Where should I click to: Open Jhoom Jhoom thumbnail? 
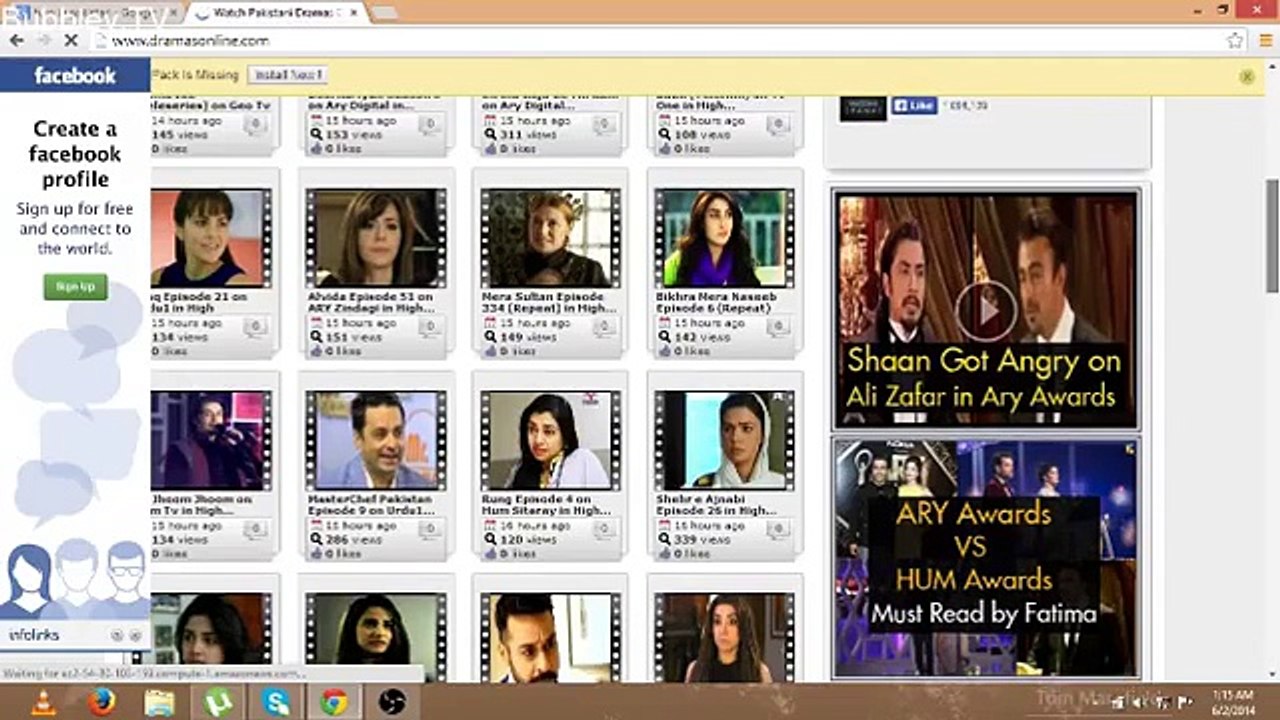pyautogui.click(x=211, y=440)
